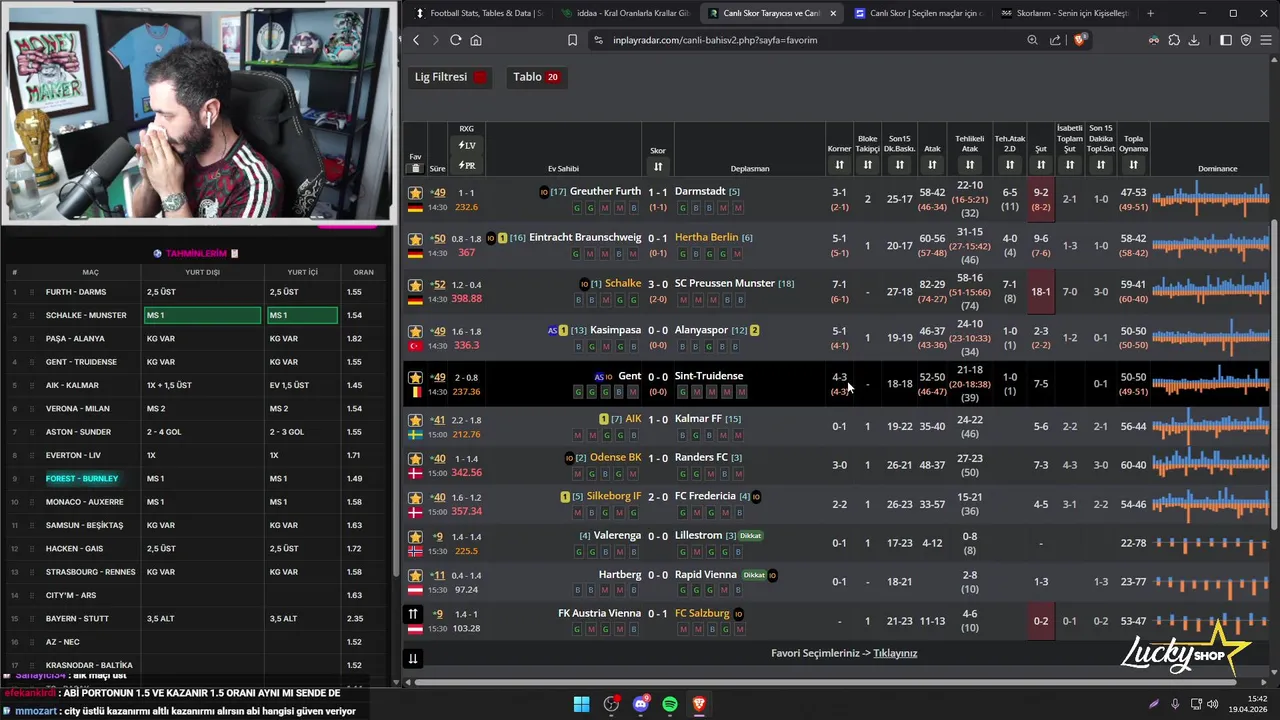Image resolution: width=1280 pixels, height=720 pixels.
Task: Click the microphone icon in system tray
Action: tap(1175, 704)
